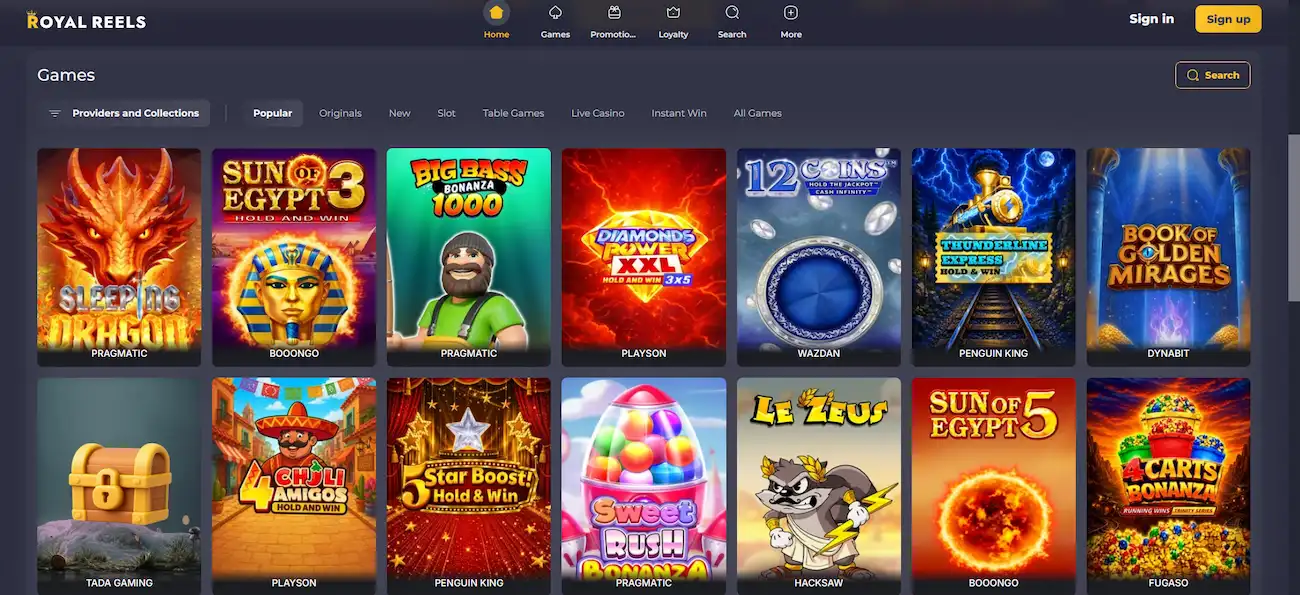Open the Le Zeus game
The image size is (1300, 595).
(x=819, y=486)
